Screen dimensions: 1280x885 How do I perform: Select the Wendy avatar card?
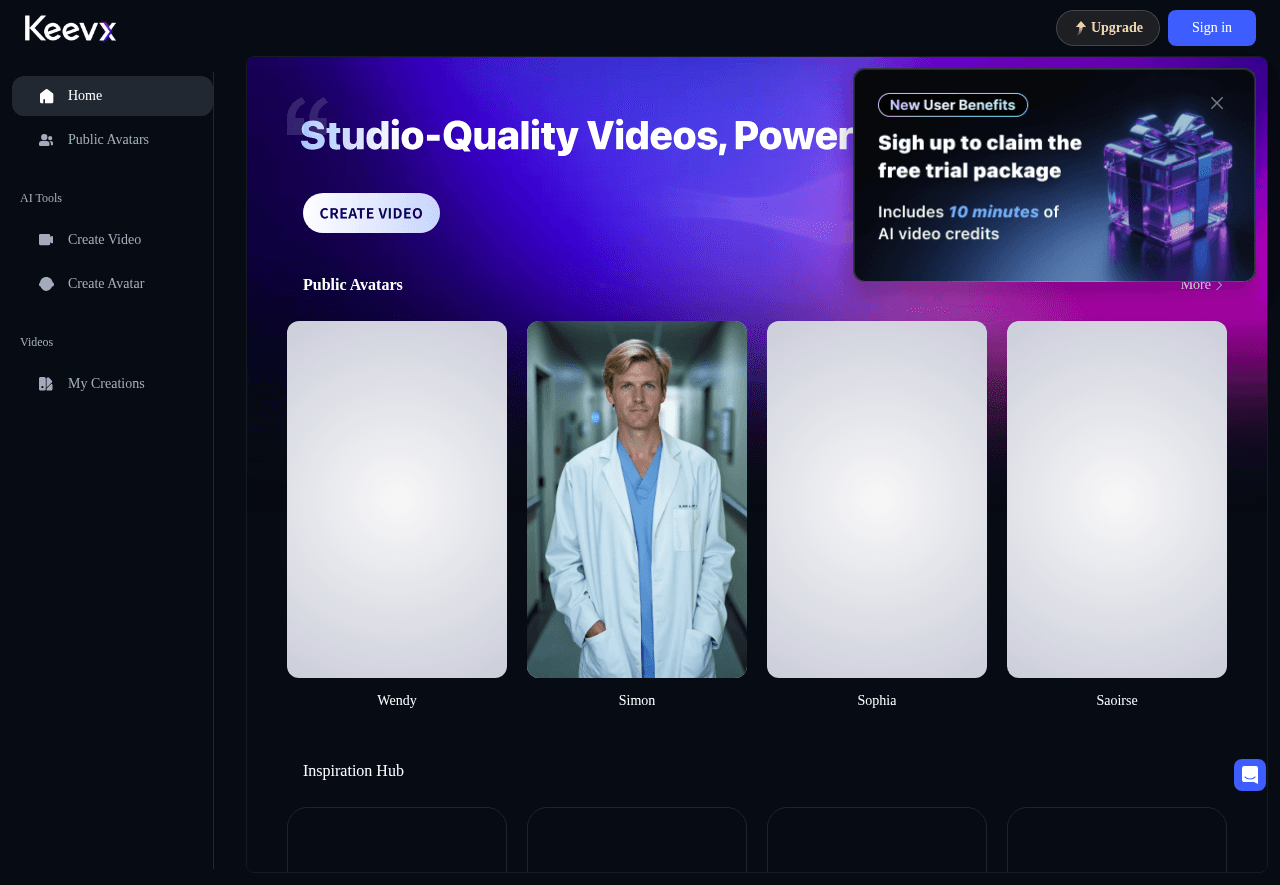[397, 499]
